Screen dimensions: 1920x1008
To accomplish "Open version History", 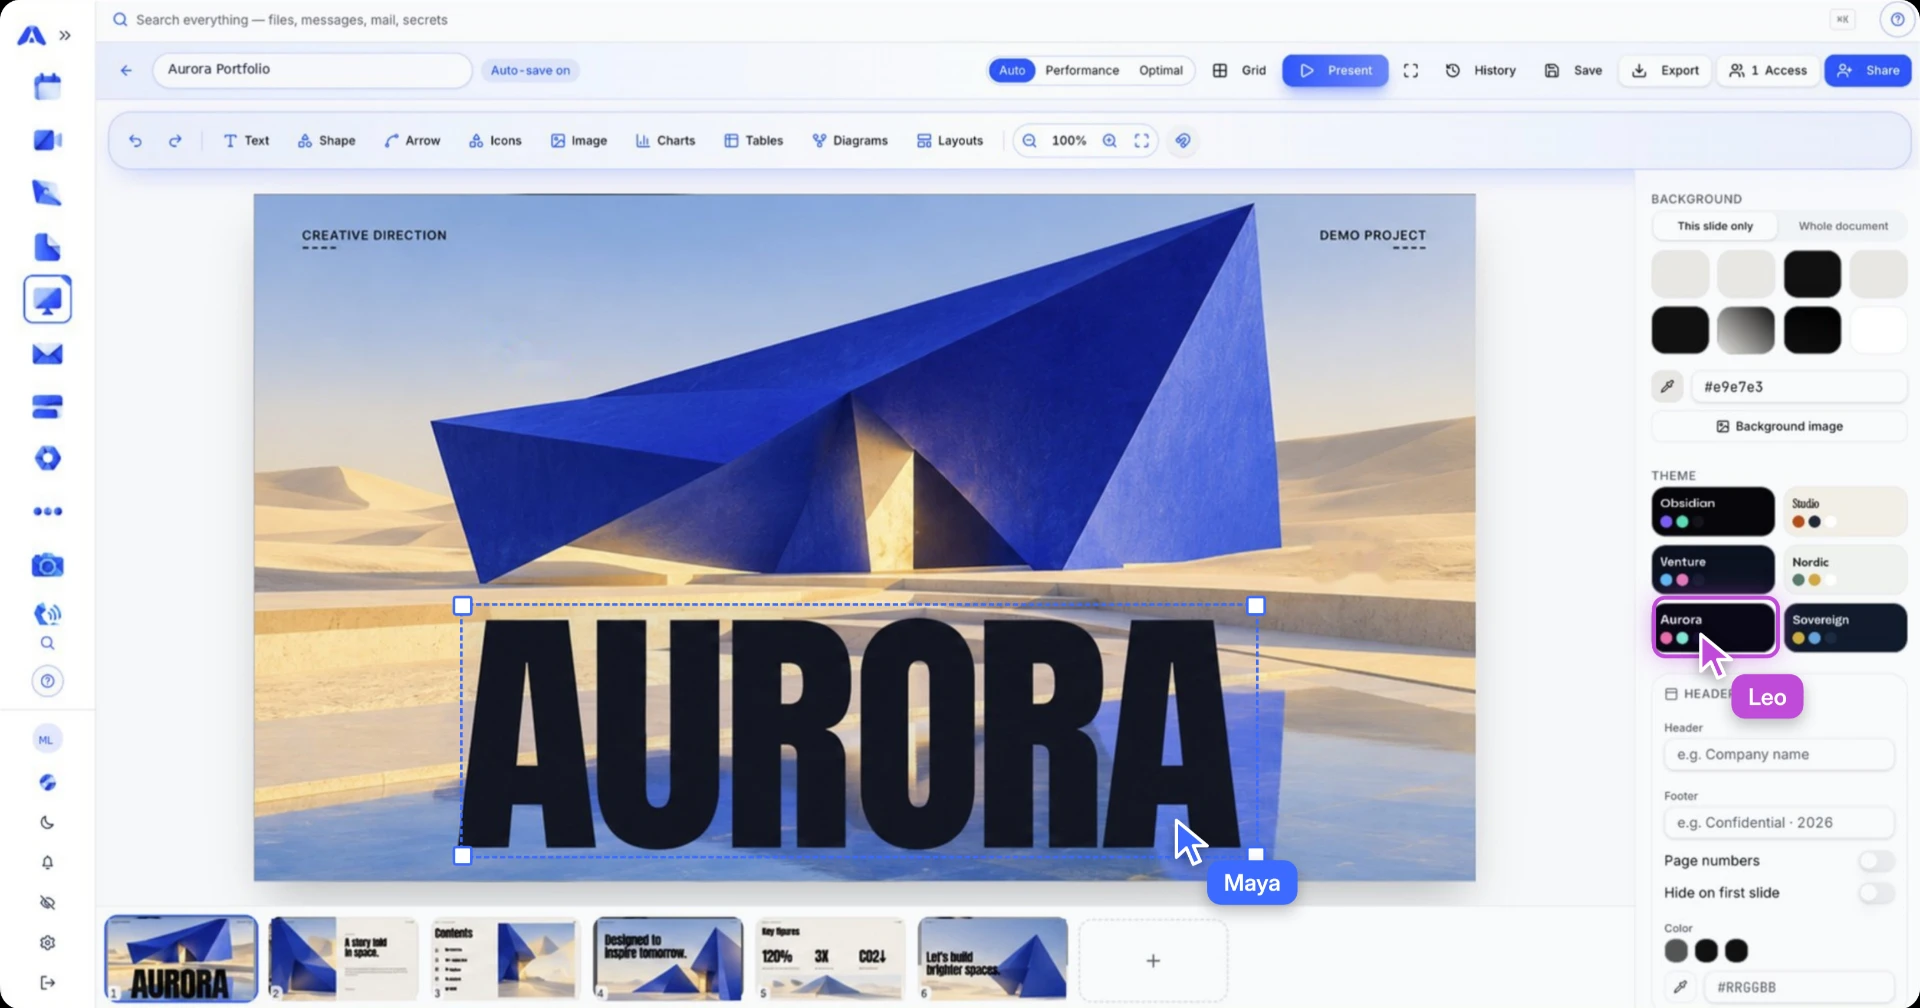I will tap(1481, 70).
